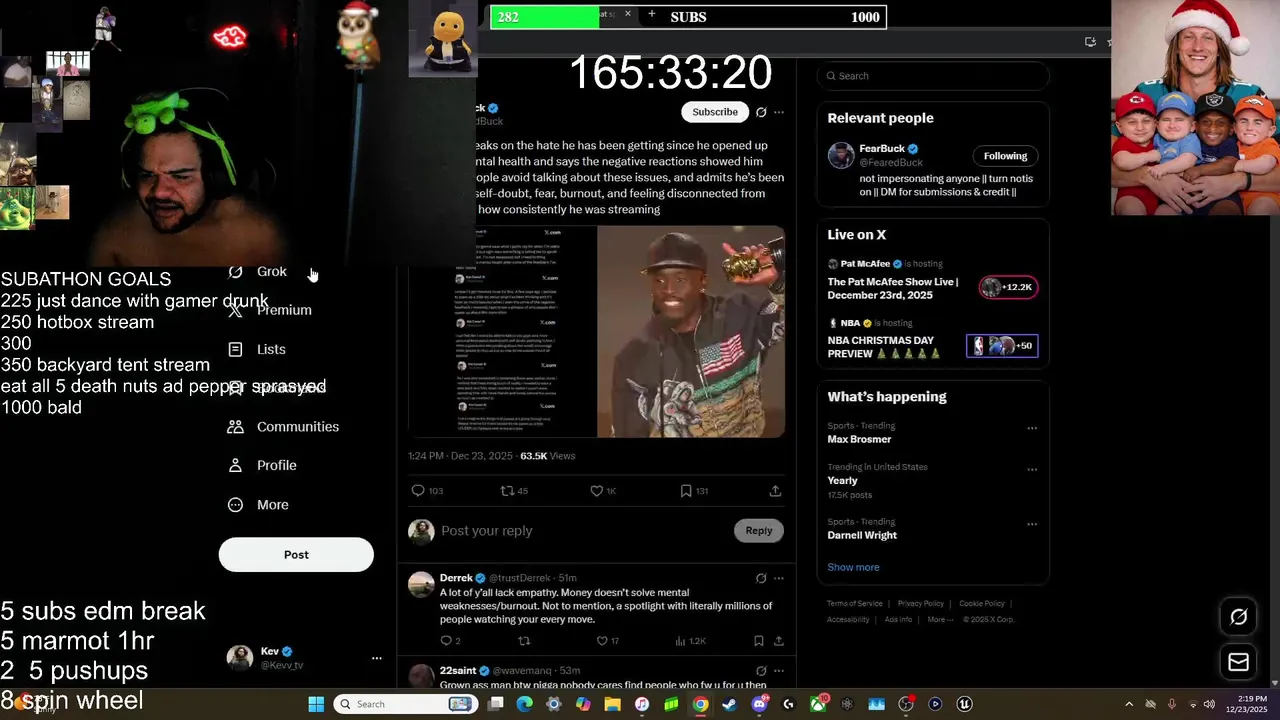This screenshot has height=720, width=1280.
Task: Open Unreal Engine from taskbar
Action: 964,704
